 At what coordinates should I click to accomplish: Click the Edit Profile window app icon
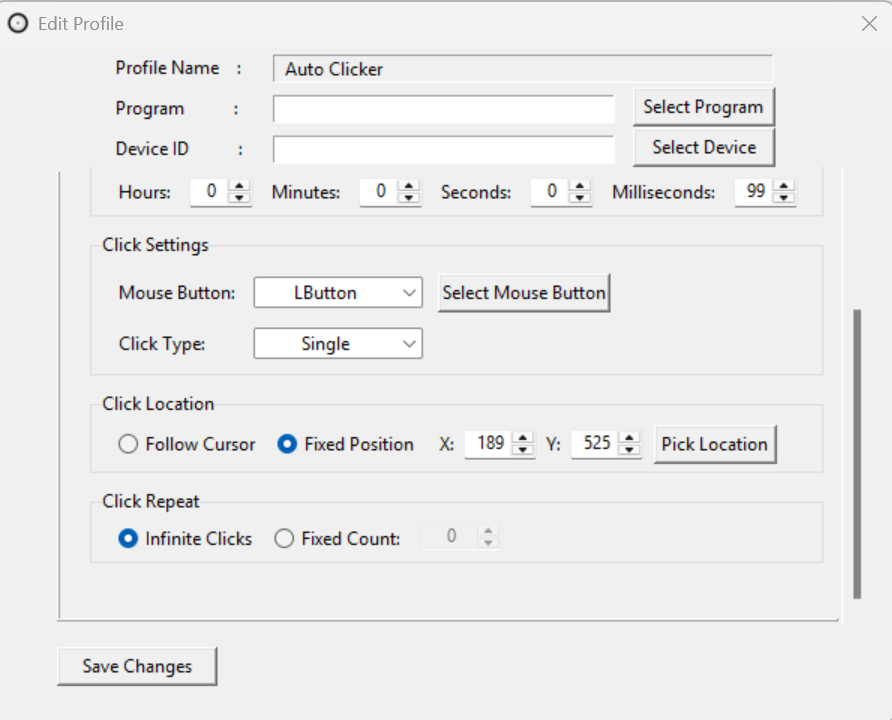18,24
